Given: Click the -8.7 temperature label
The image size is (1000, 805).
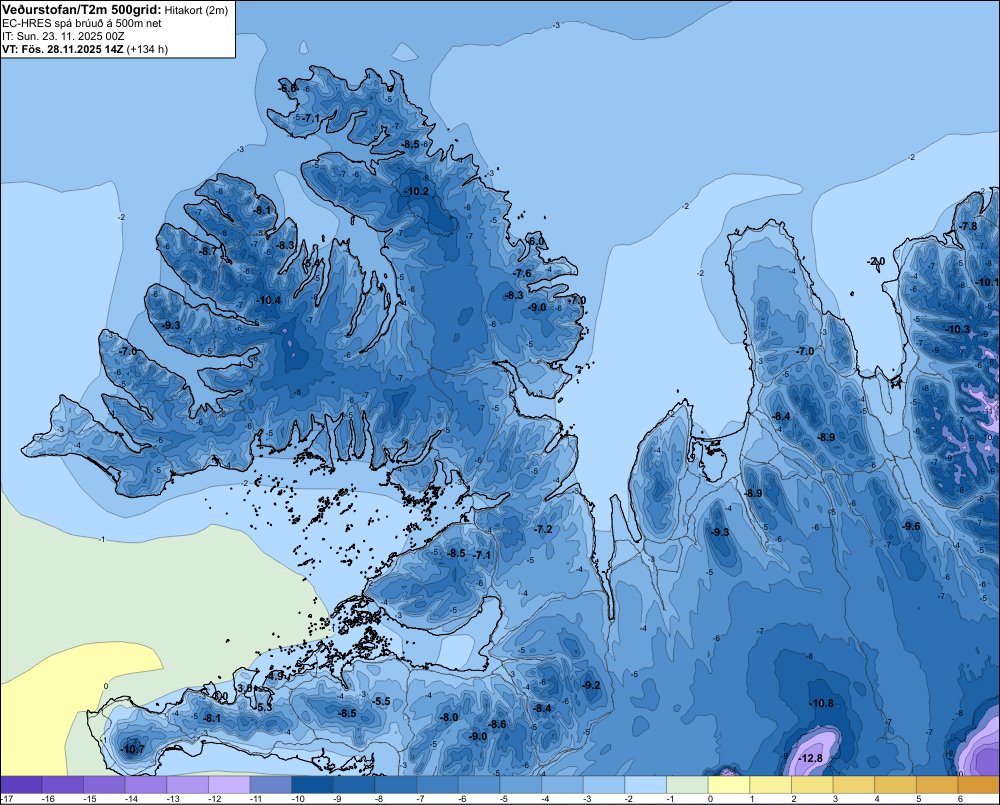Looking at the screenshot, I should pyautogui.click(x=208, y=251).
